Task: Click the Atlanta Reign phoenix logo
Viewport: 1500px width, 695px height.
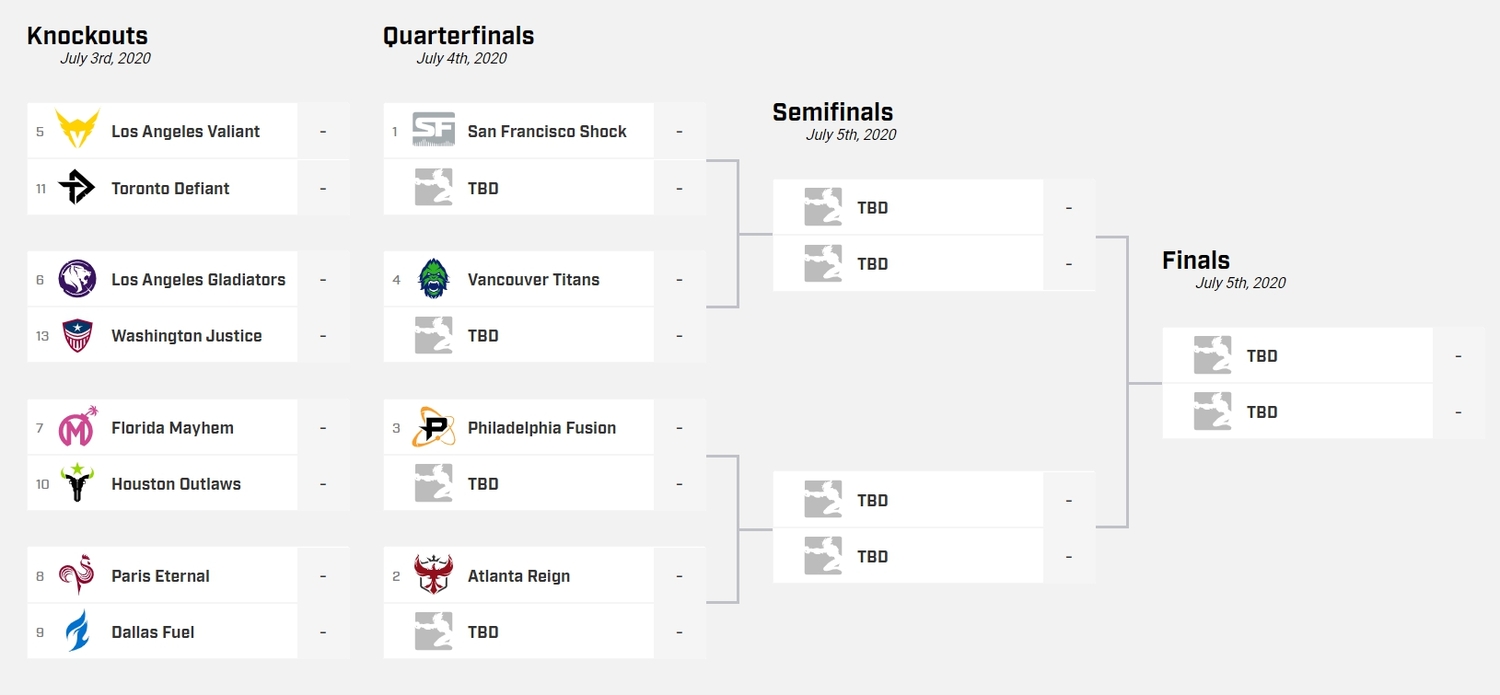Action: 433,576
